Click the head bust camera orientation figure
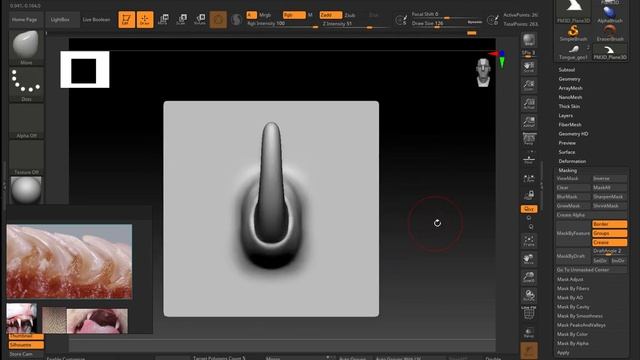The width and height of the screenshot is (640, 360). (x=483, y=72)
